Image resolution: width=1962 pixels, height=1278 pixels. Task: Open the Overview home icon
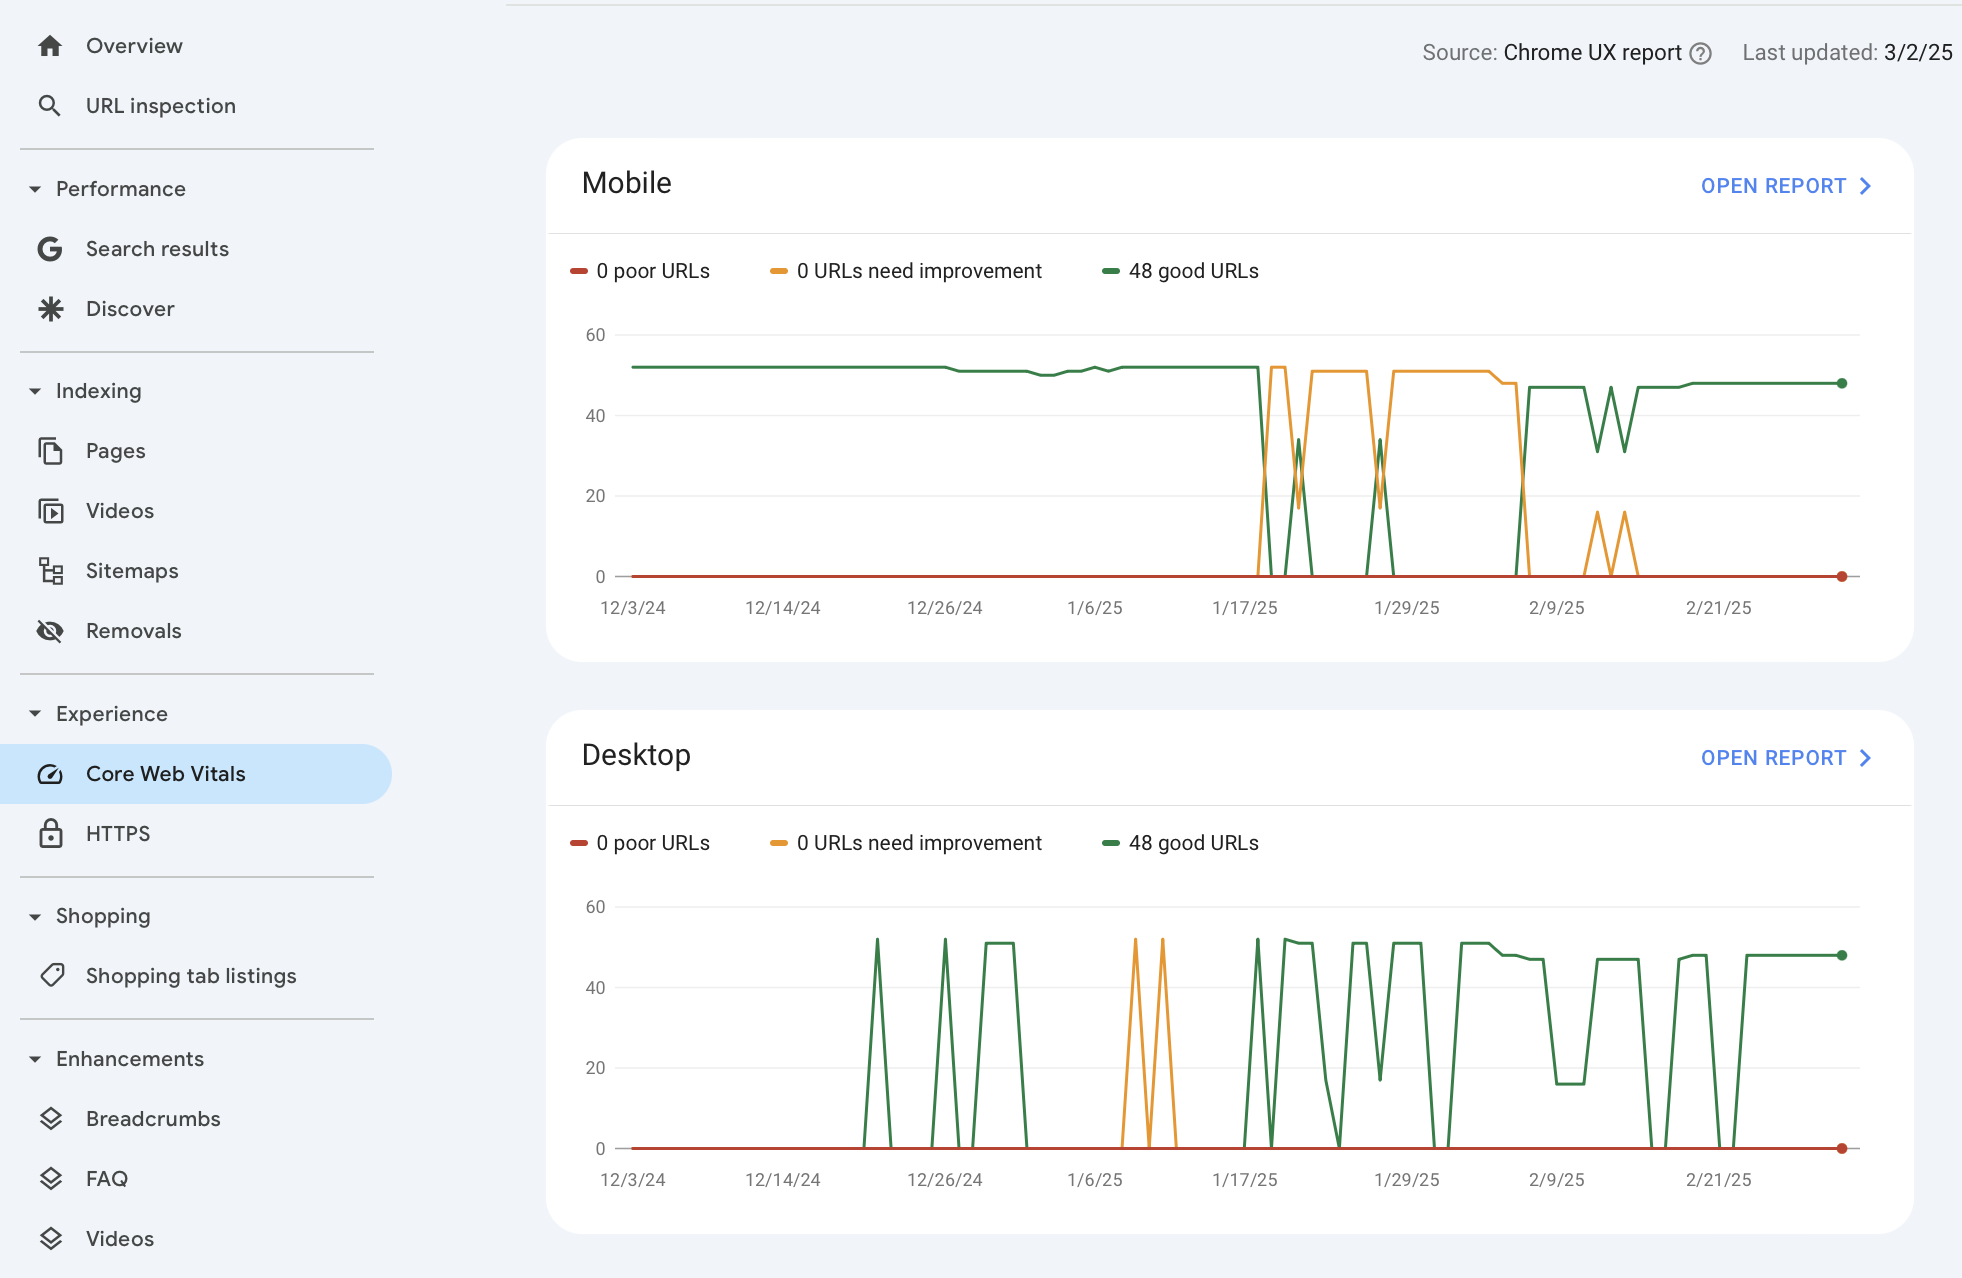(49, 45)
